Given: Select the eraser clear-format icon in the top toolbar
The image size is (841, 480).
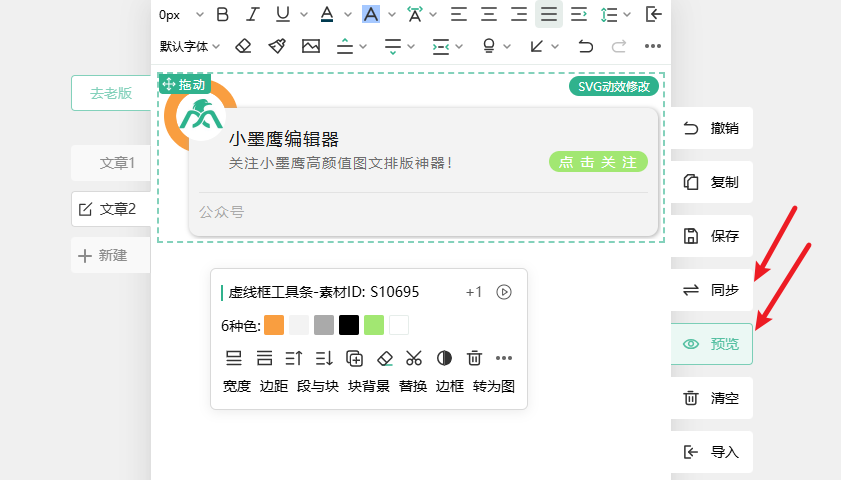Looking at the screenshot, I should tap(243, 46).
